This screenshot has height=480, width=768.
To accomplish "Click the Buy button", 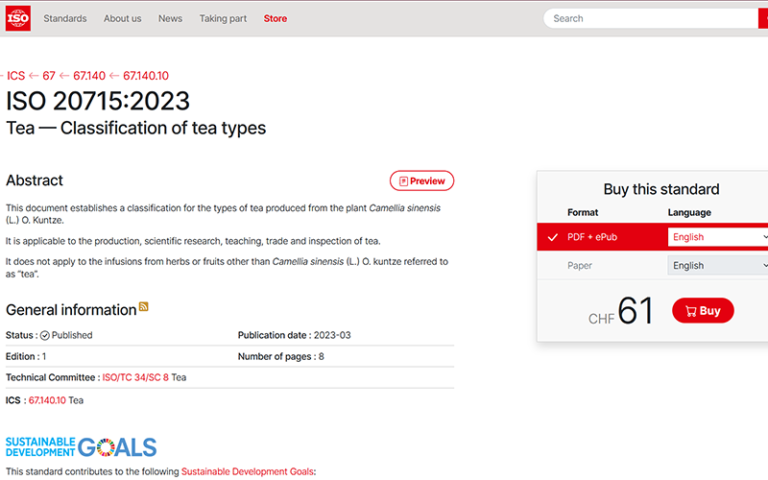I will [x=703, y=311].
